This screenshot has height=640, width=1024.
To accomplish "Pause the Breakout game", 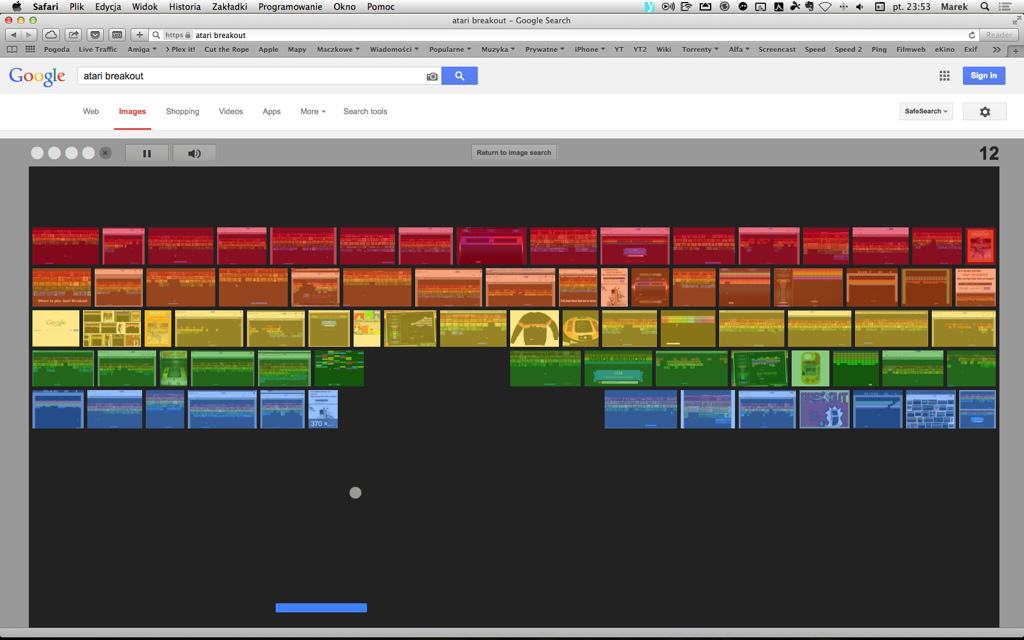I will pyautogui.click(x=147, y=153).
